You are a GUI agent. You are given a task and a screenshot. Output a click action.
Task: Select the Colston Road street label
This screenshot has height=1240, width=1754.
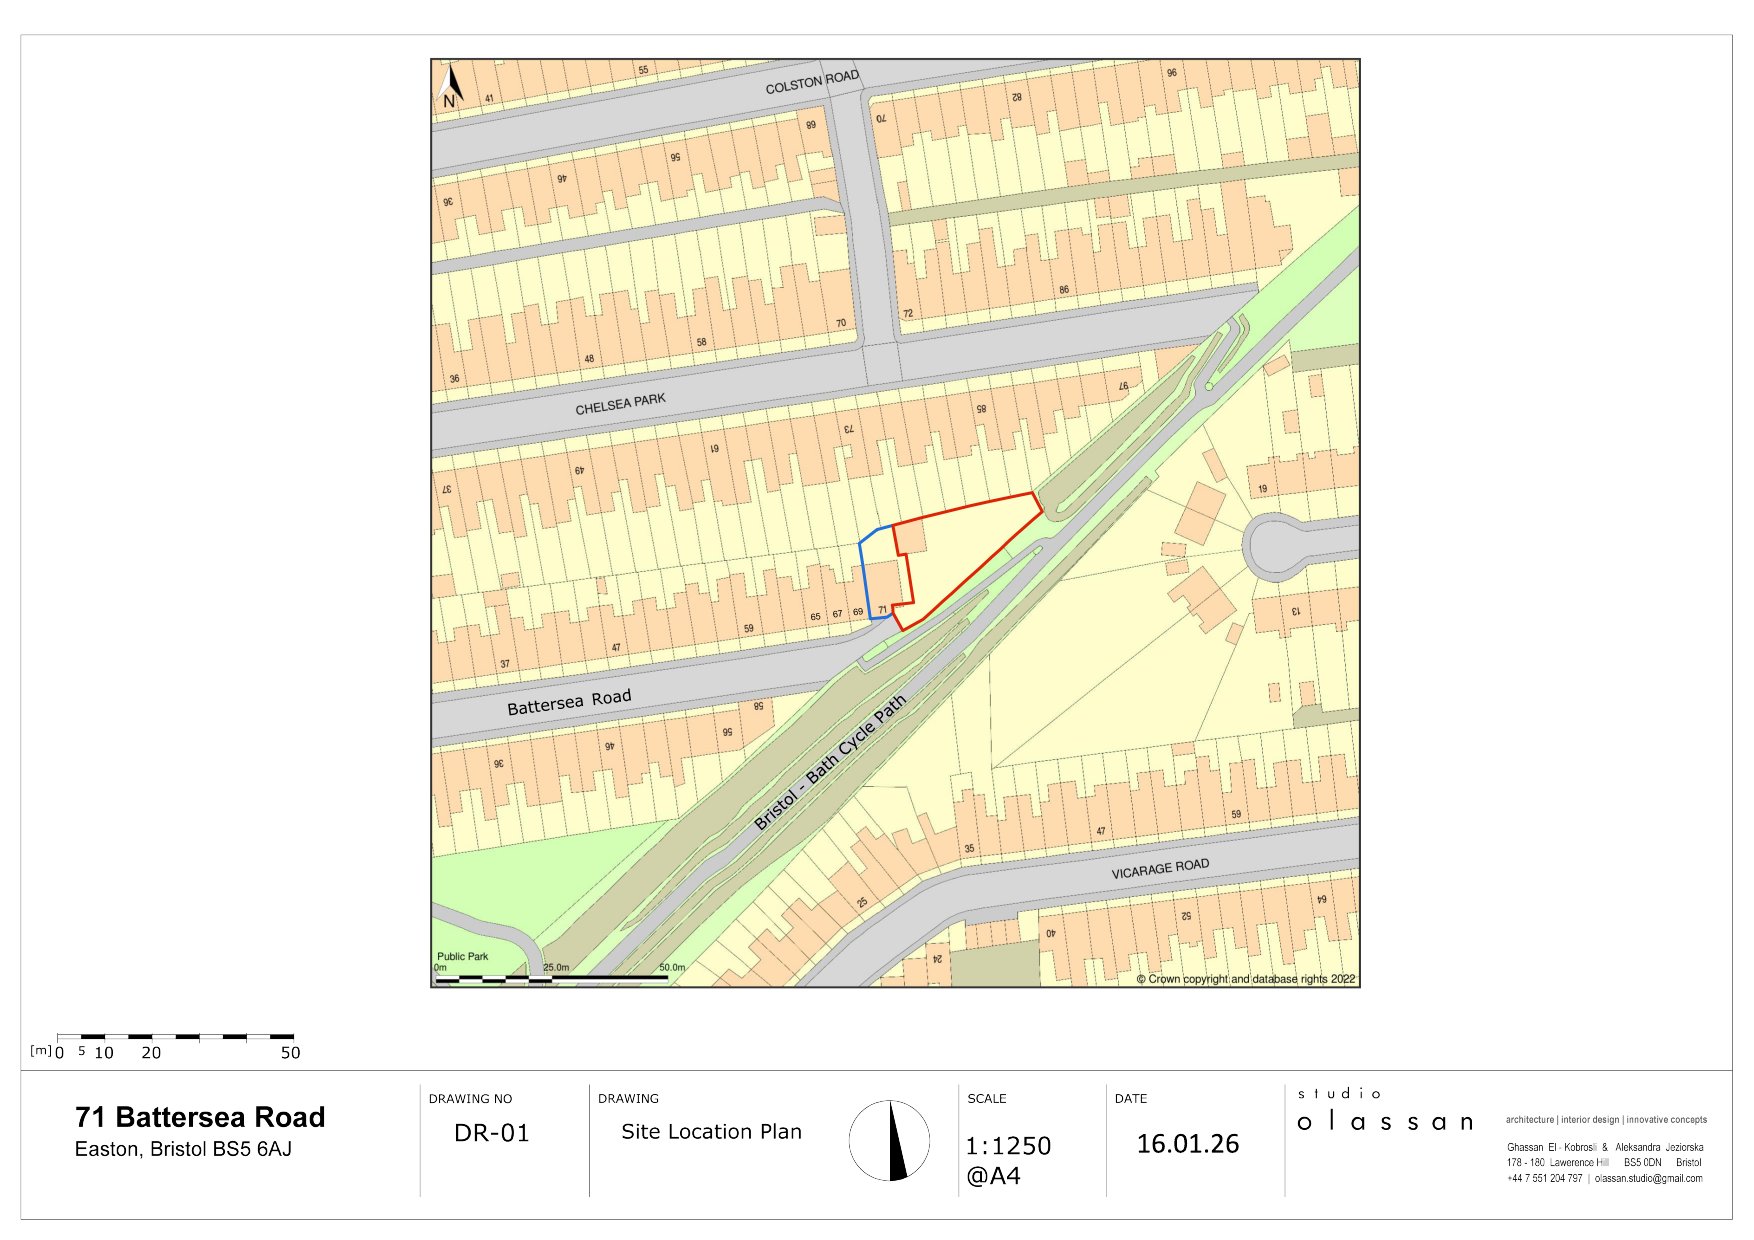pyautogui.click(x=812, y=82)
